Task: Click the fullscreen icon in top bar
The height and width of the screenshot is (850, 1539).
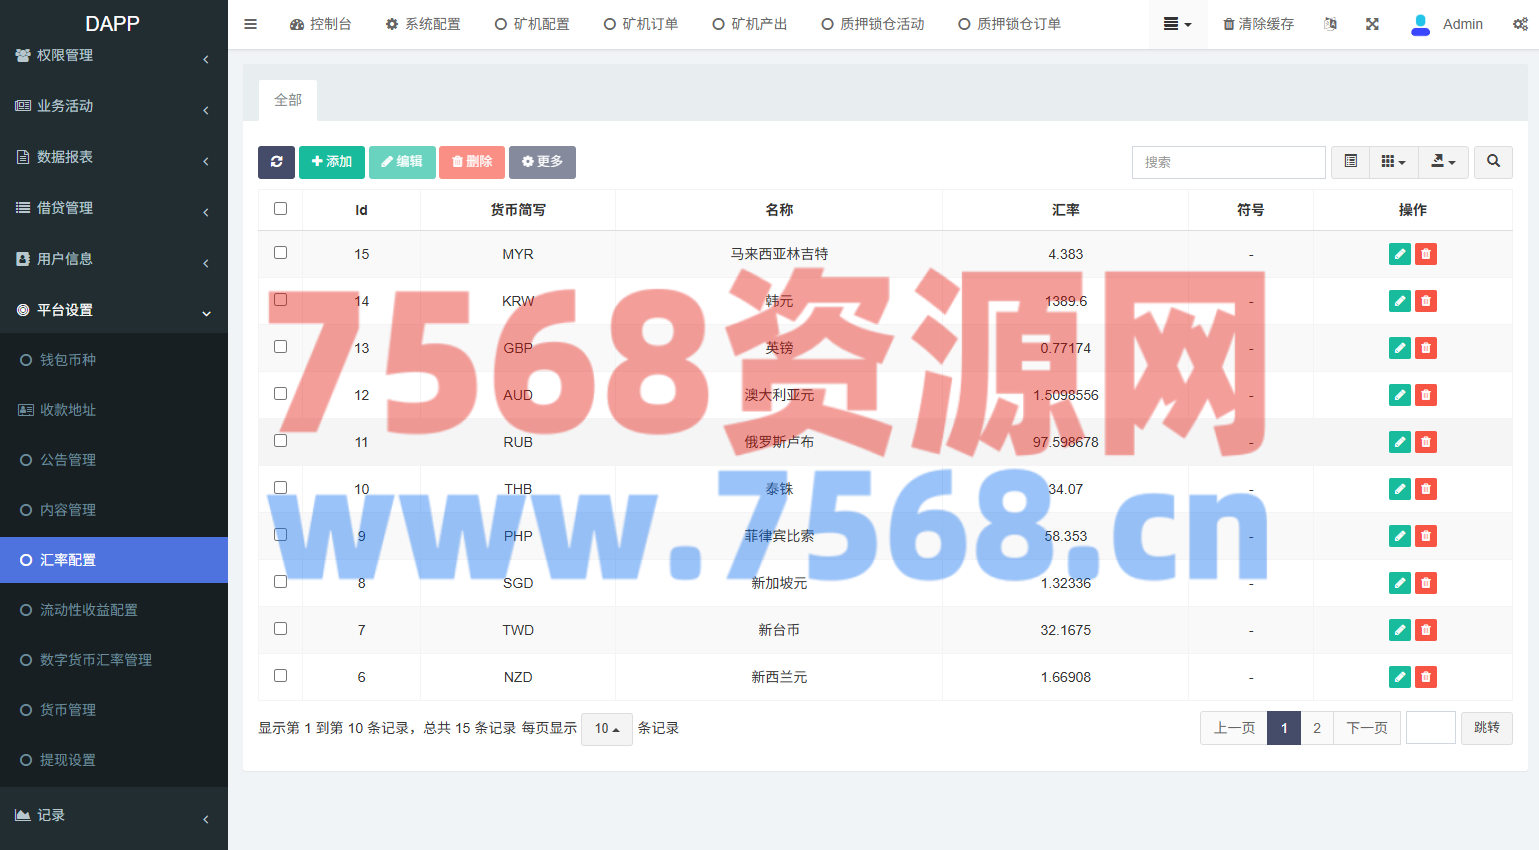Action: [x=1372, y=24]
